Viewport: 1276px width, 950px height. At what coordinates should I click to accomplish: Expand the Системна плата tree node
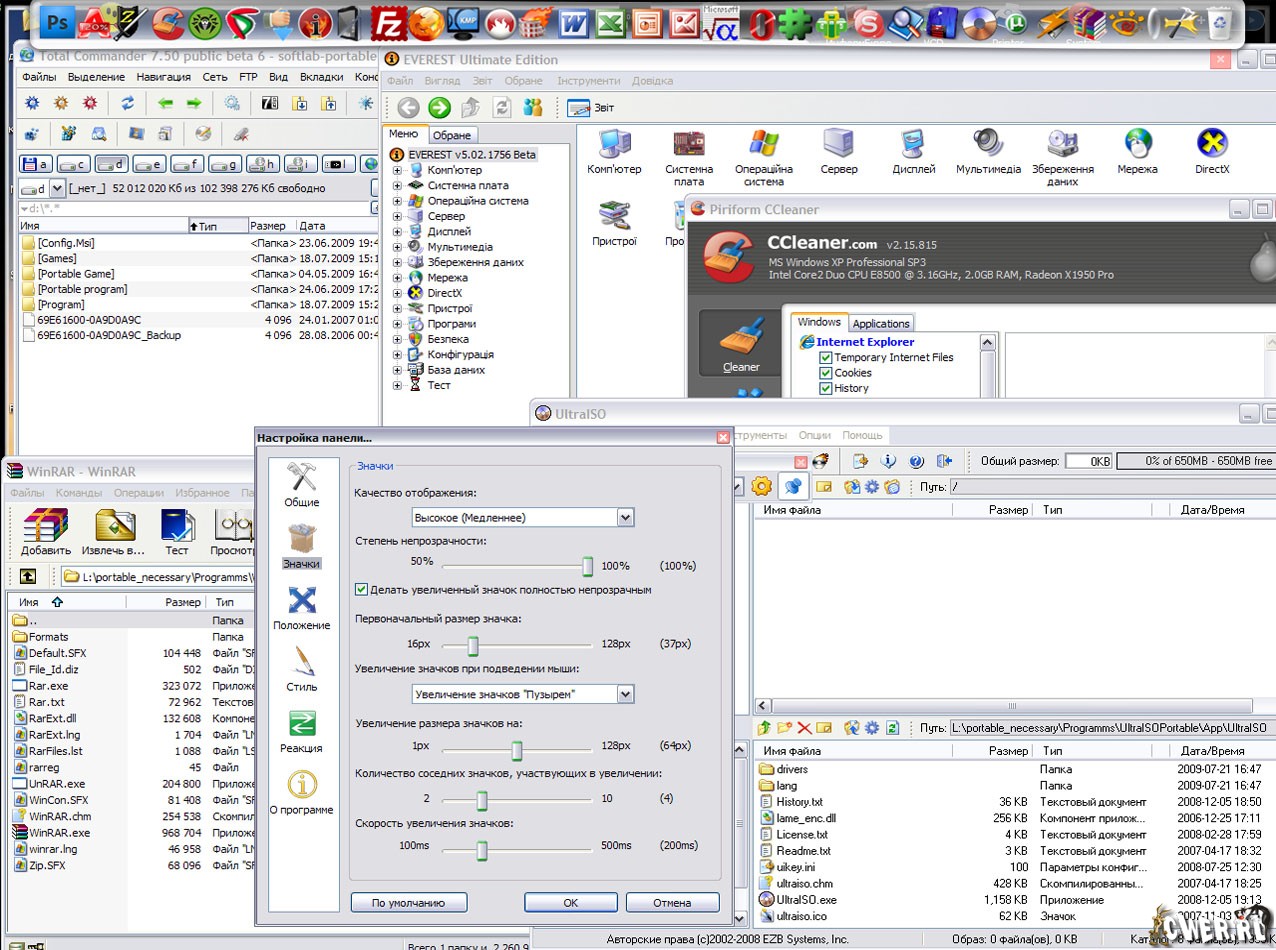coord(397,186)
